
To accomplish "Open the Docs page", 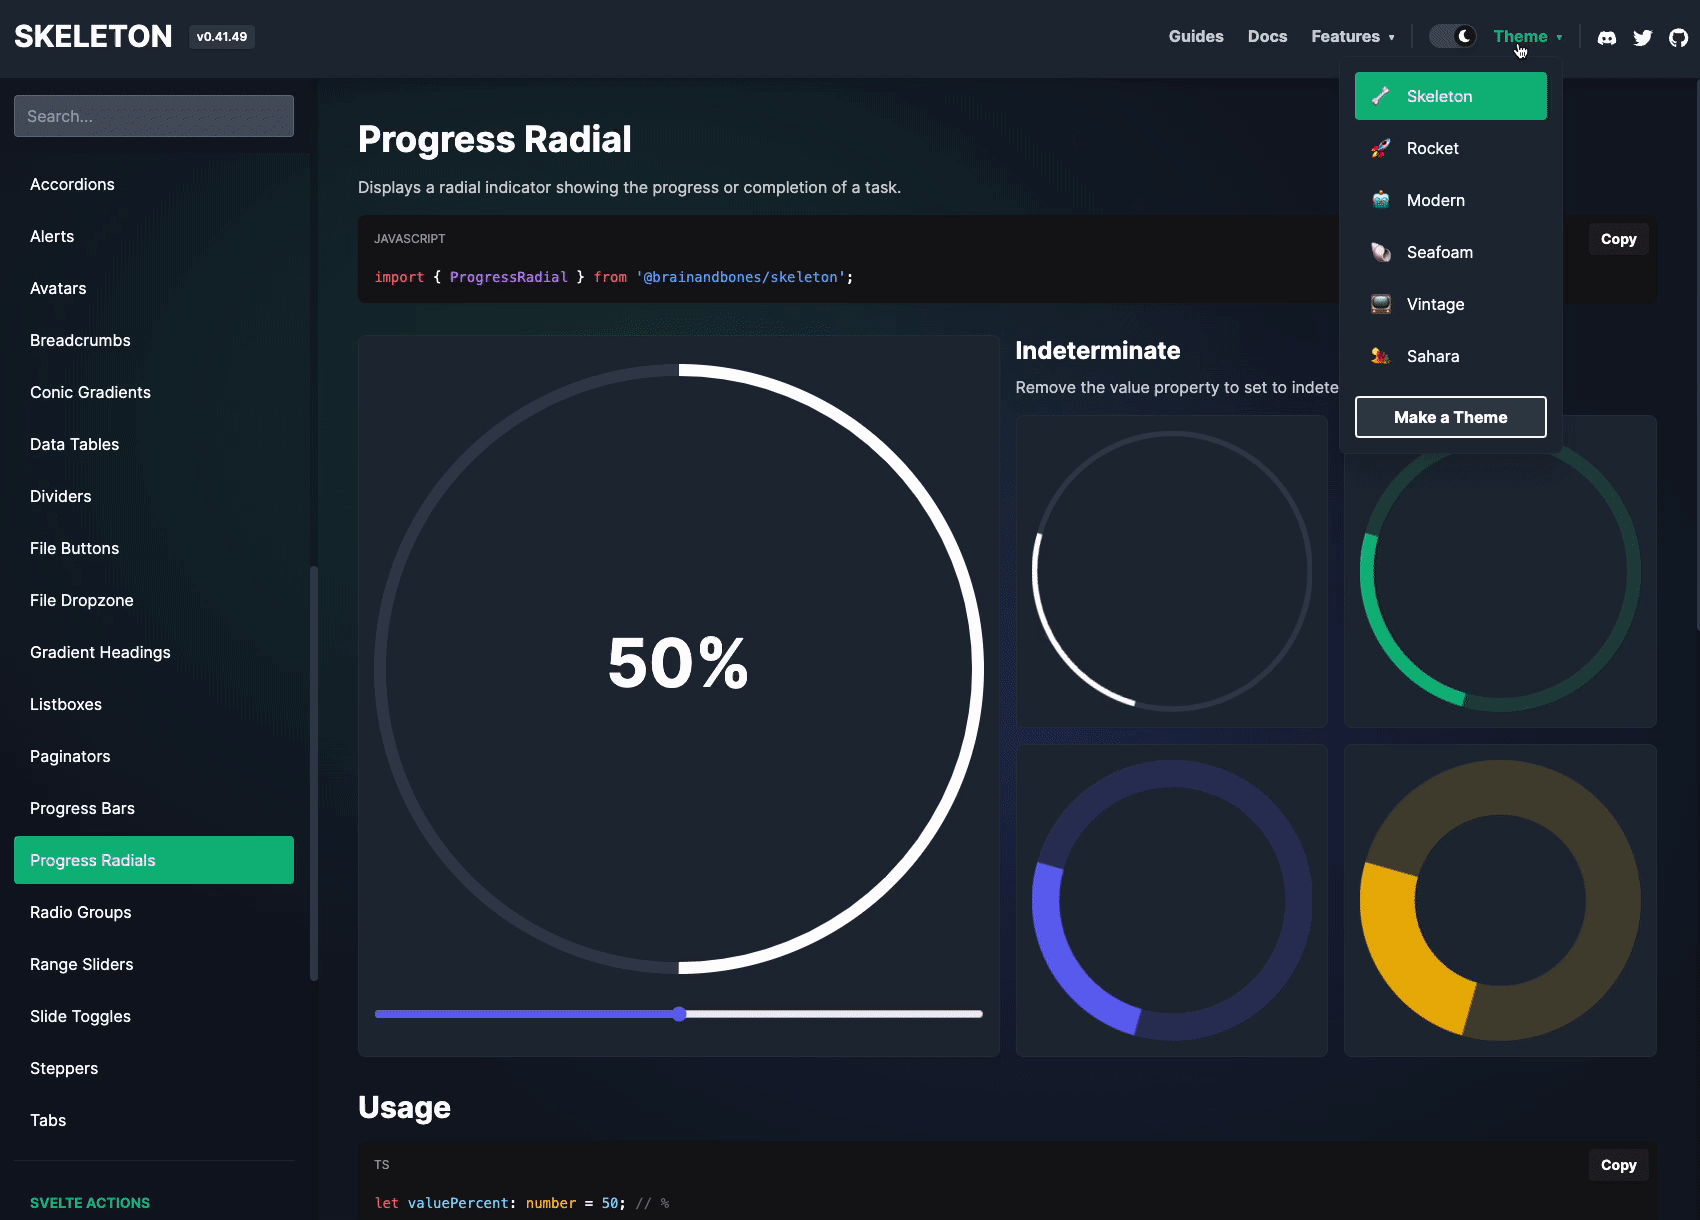I will coord(1267,37).
